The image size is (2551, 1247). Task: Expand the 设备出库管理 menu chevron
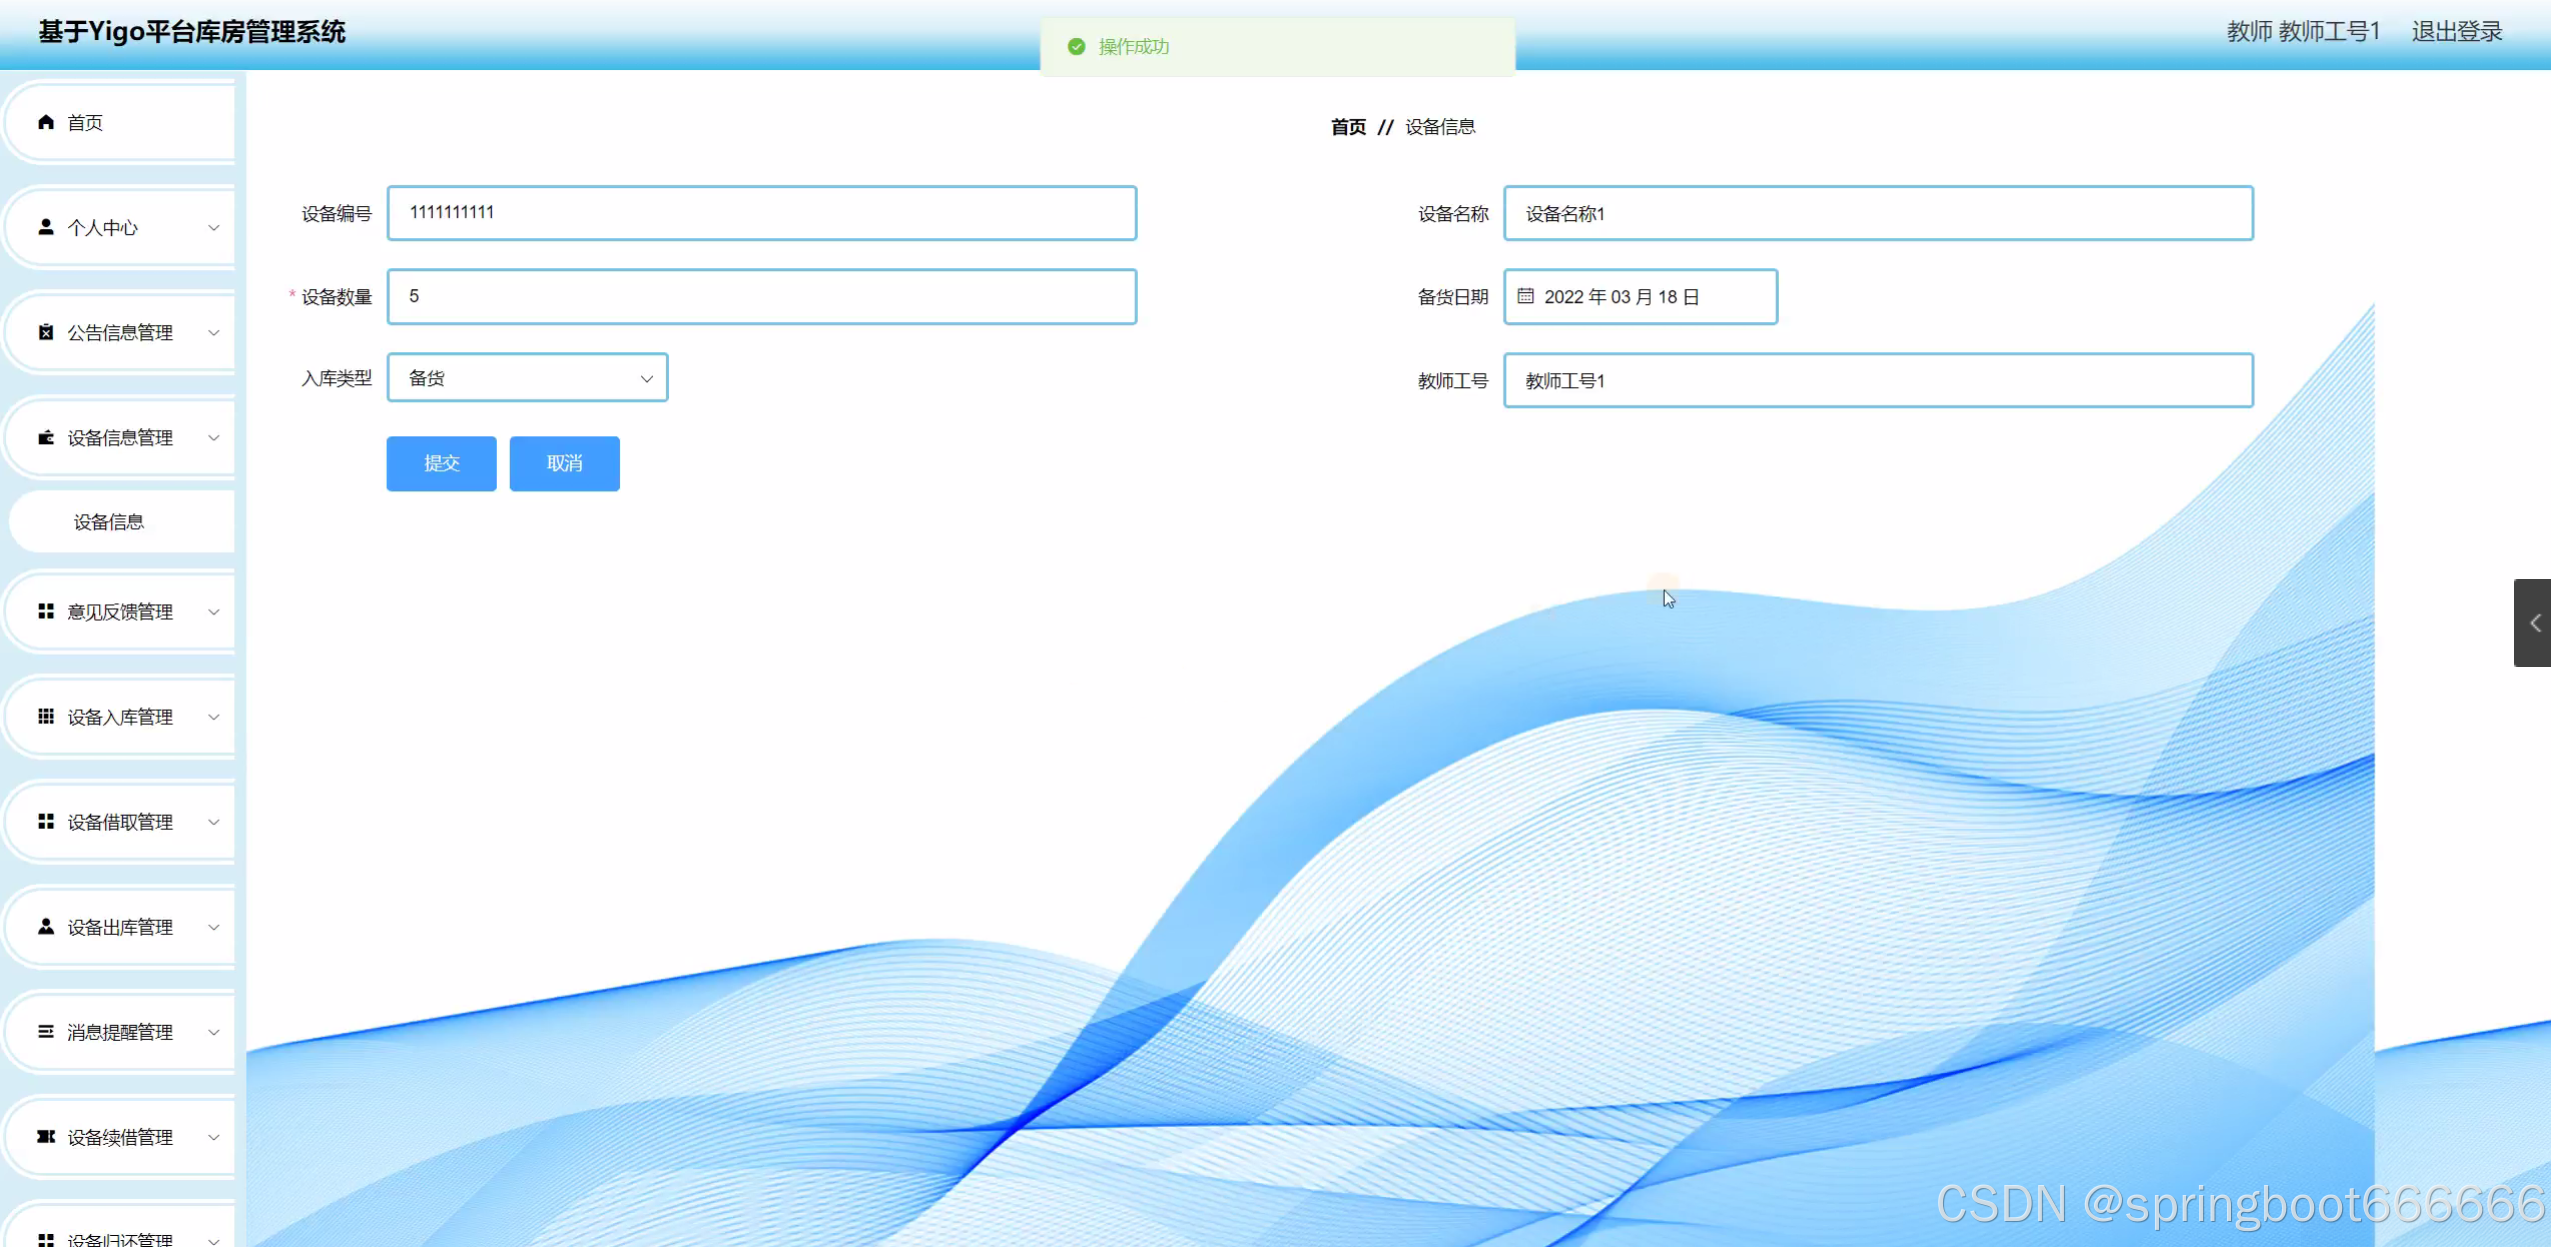tap(213, 927)
